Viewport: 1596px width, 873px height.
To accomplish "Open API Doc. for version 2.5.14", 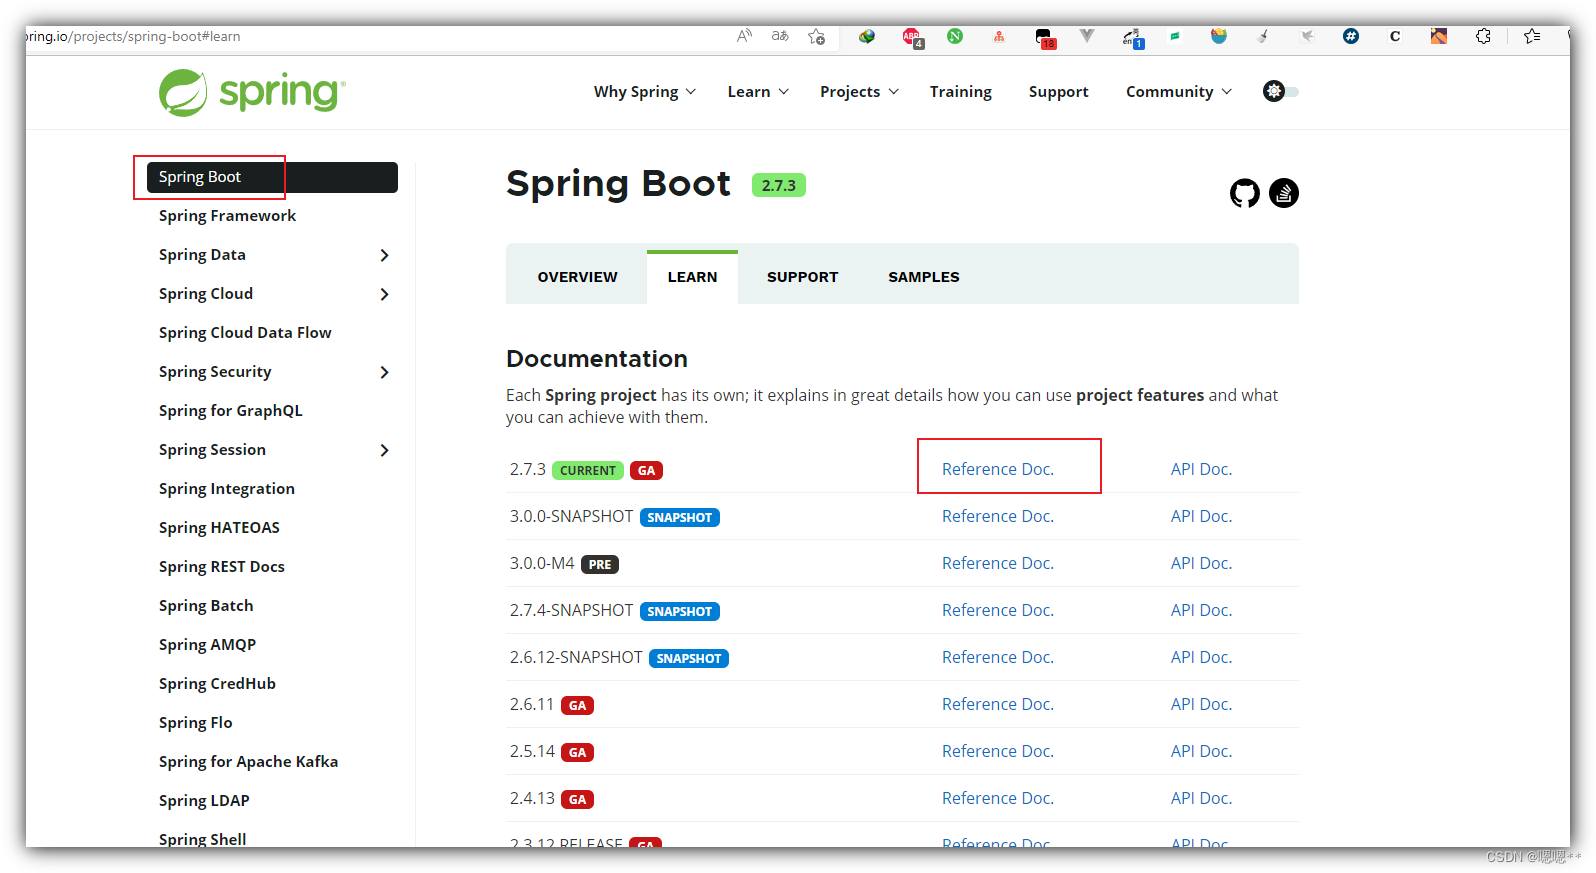I will [x=1201, y=751].
